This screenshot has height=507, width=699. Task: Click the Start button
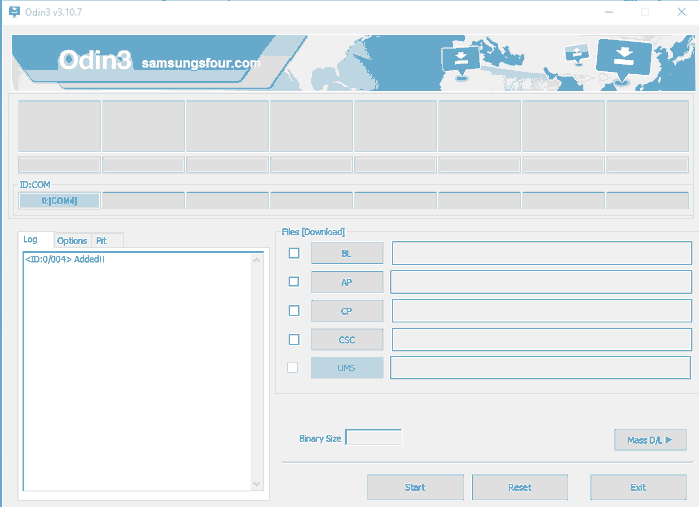coord(415,487)
